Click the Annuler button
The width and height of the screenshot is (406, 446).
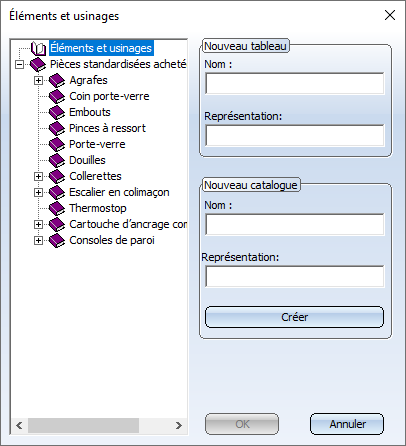click(347, 424)
